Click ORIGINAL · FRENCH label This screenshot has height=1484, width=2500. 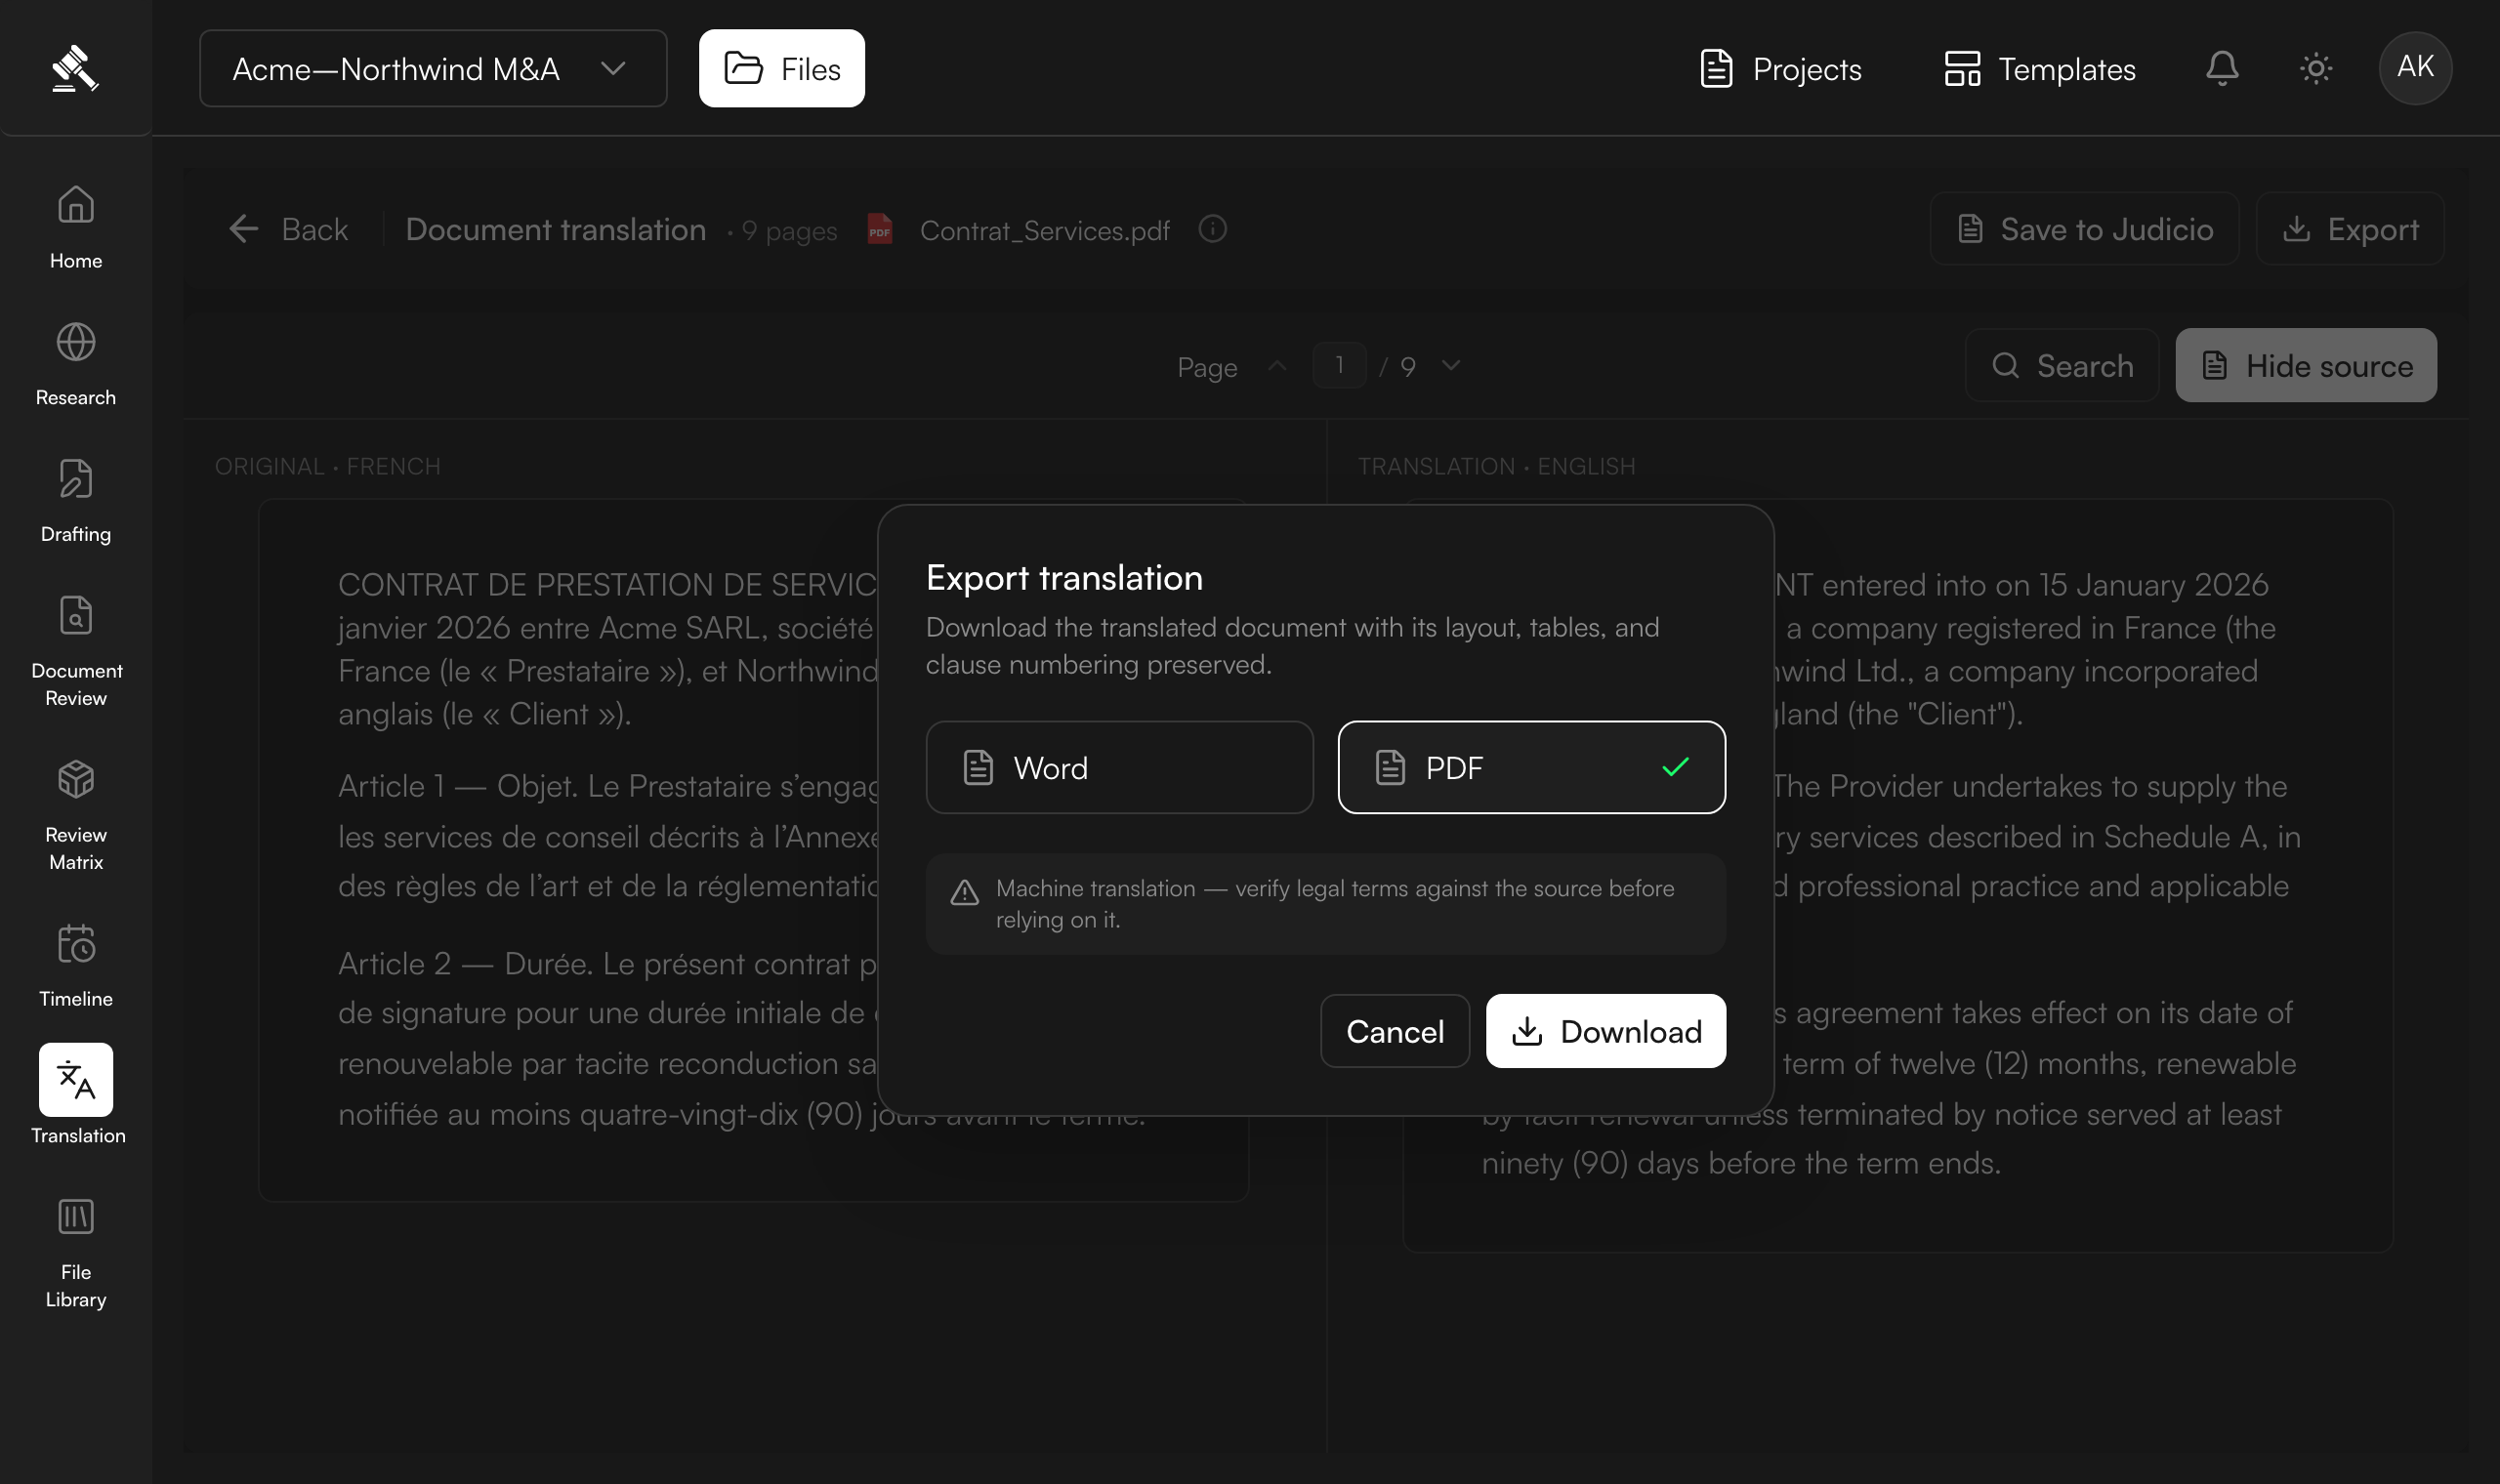pos(327,466)
